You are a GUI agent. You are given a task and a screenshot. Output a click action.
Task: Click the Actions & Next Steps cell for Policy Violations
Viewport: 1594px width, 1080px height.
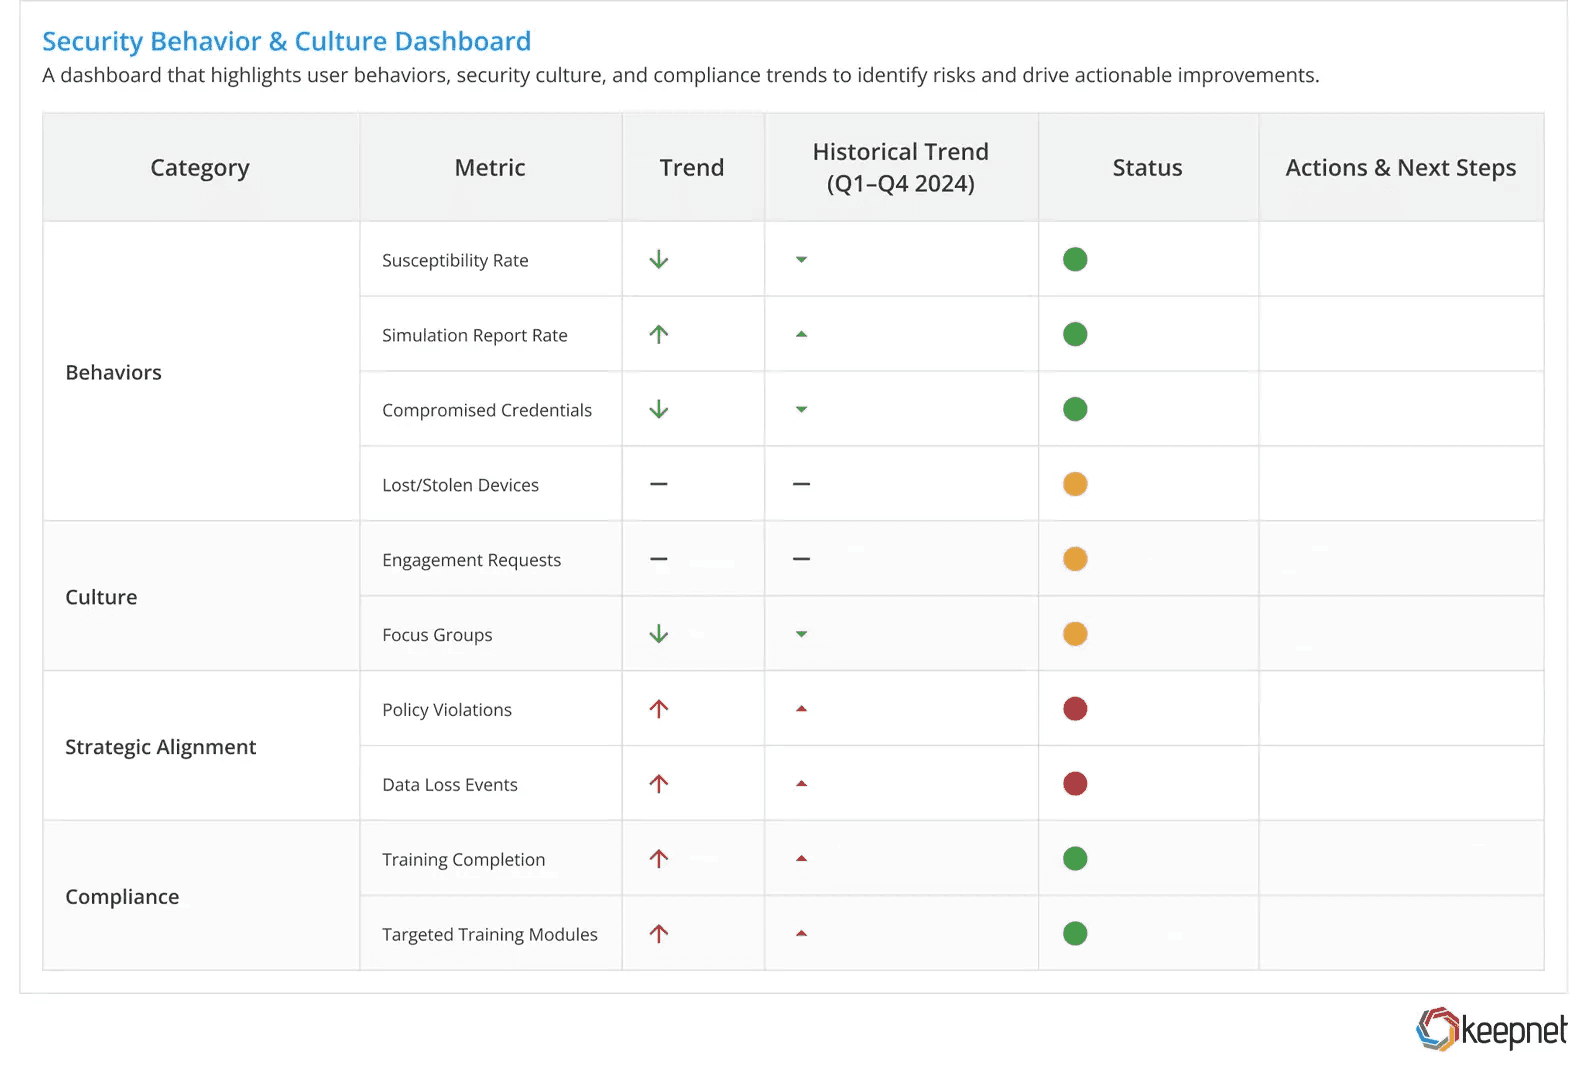click(1401, 709)
